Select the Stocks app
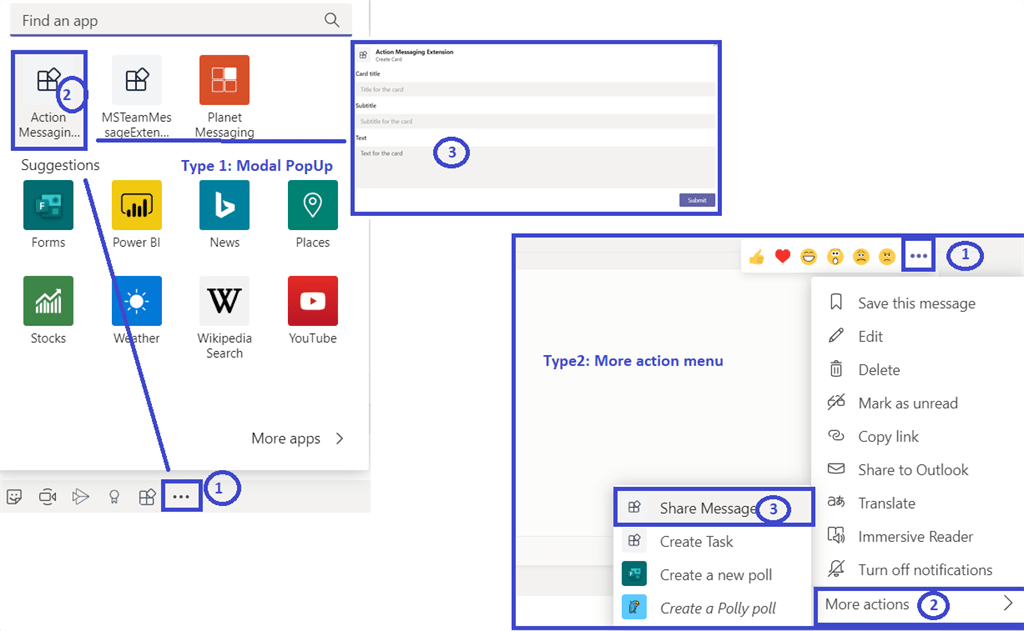Image resolution: width=1024 pixels, height=631 pixels. [48, 301]
